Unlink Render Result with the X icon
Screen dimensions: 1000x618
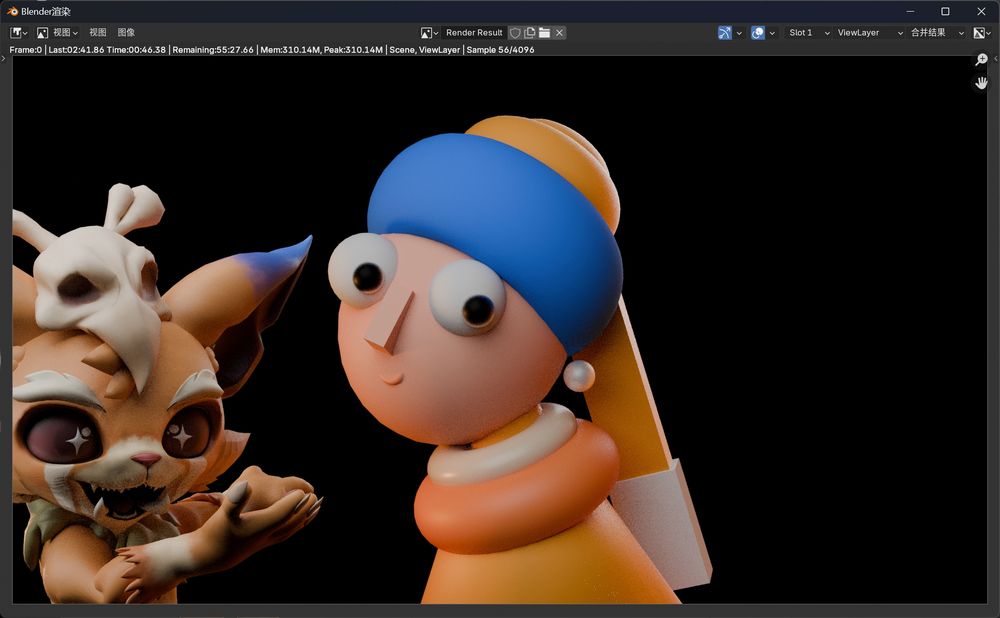point(557,32)
